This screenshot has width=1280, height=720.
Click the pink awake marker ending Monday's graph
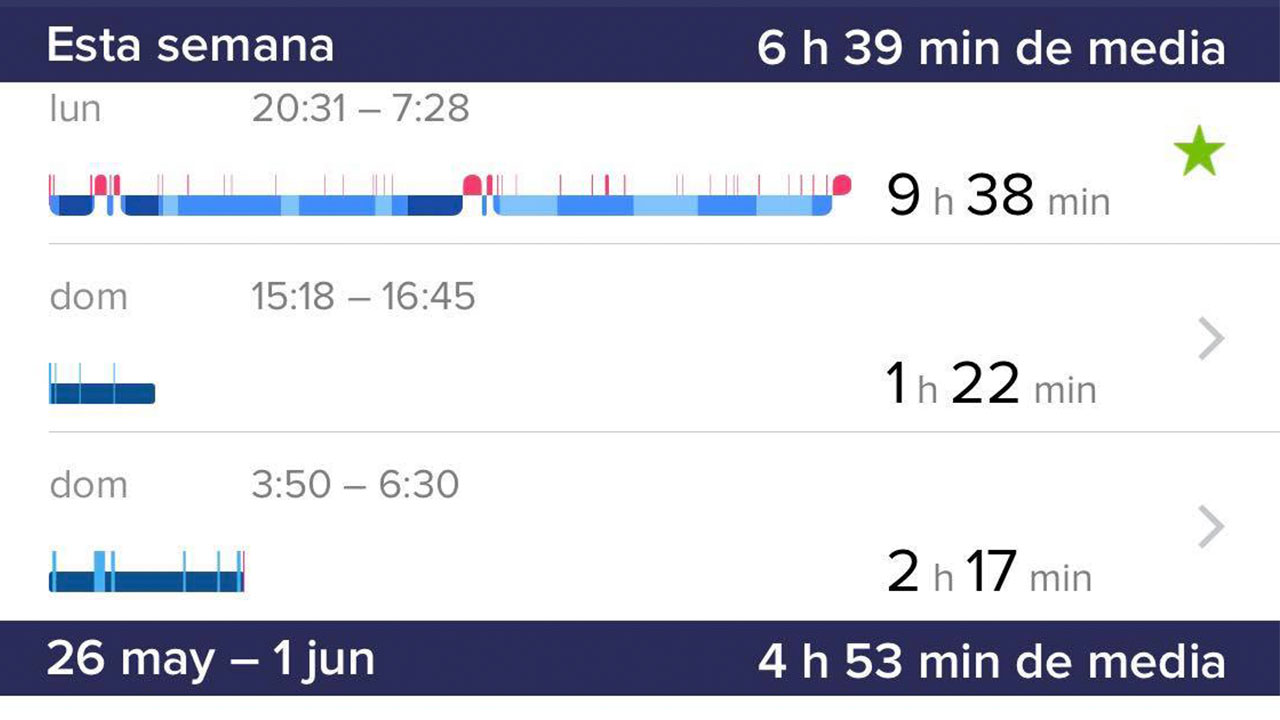[842, 184]
